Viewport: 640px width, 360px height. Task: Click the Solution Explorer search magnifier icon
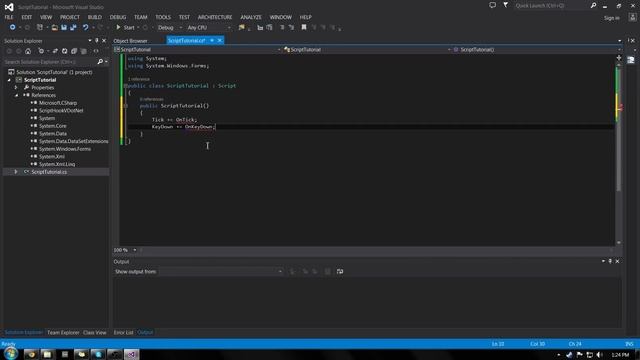click(100, 62)
